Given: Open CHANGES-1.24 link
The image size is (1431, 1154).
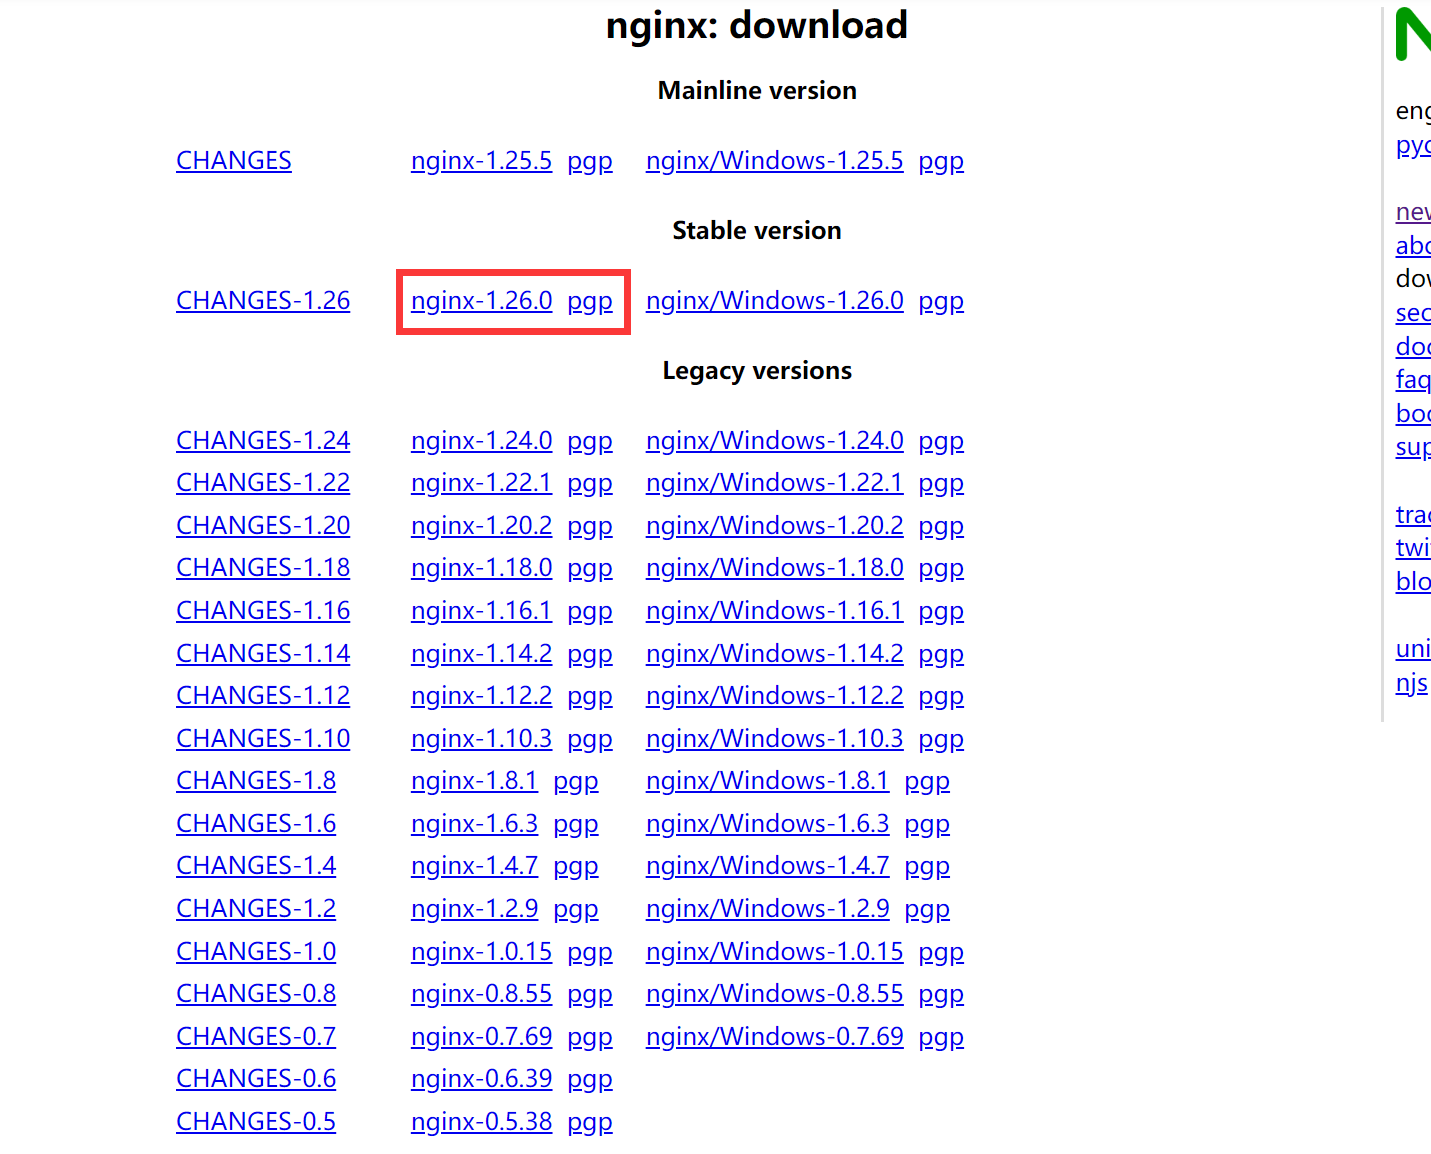Looking at the screenshot, I should tap(263, 441).
